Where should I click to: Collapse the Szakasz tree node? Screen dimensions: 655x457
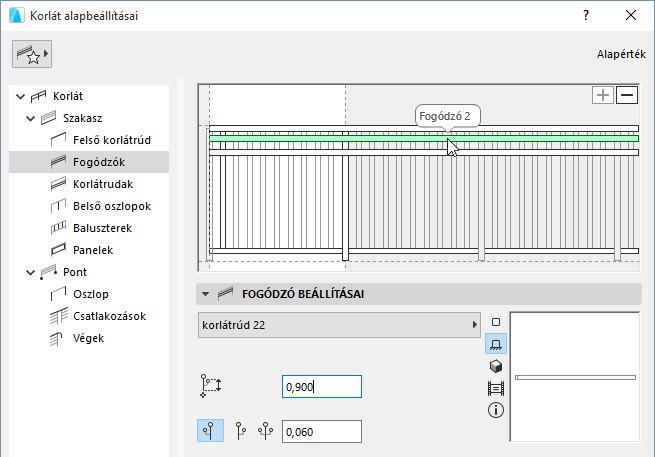tap(30, 119)
